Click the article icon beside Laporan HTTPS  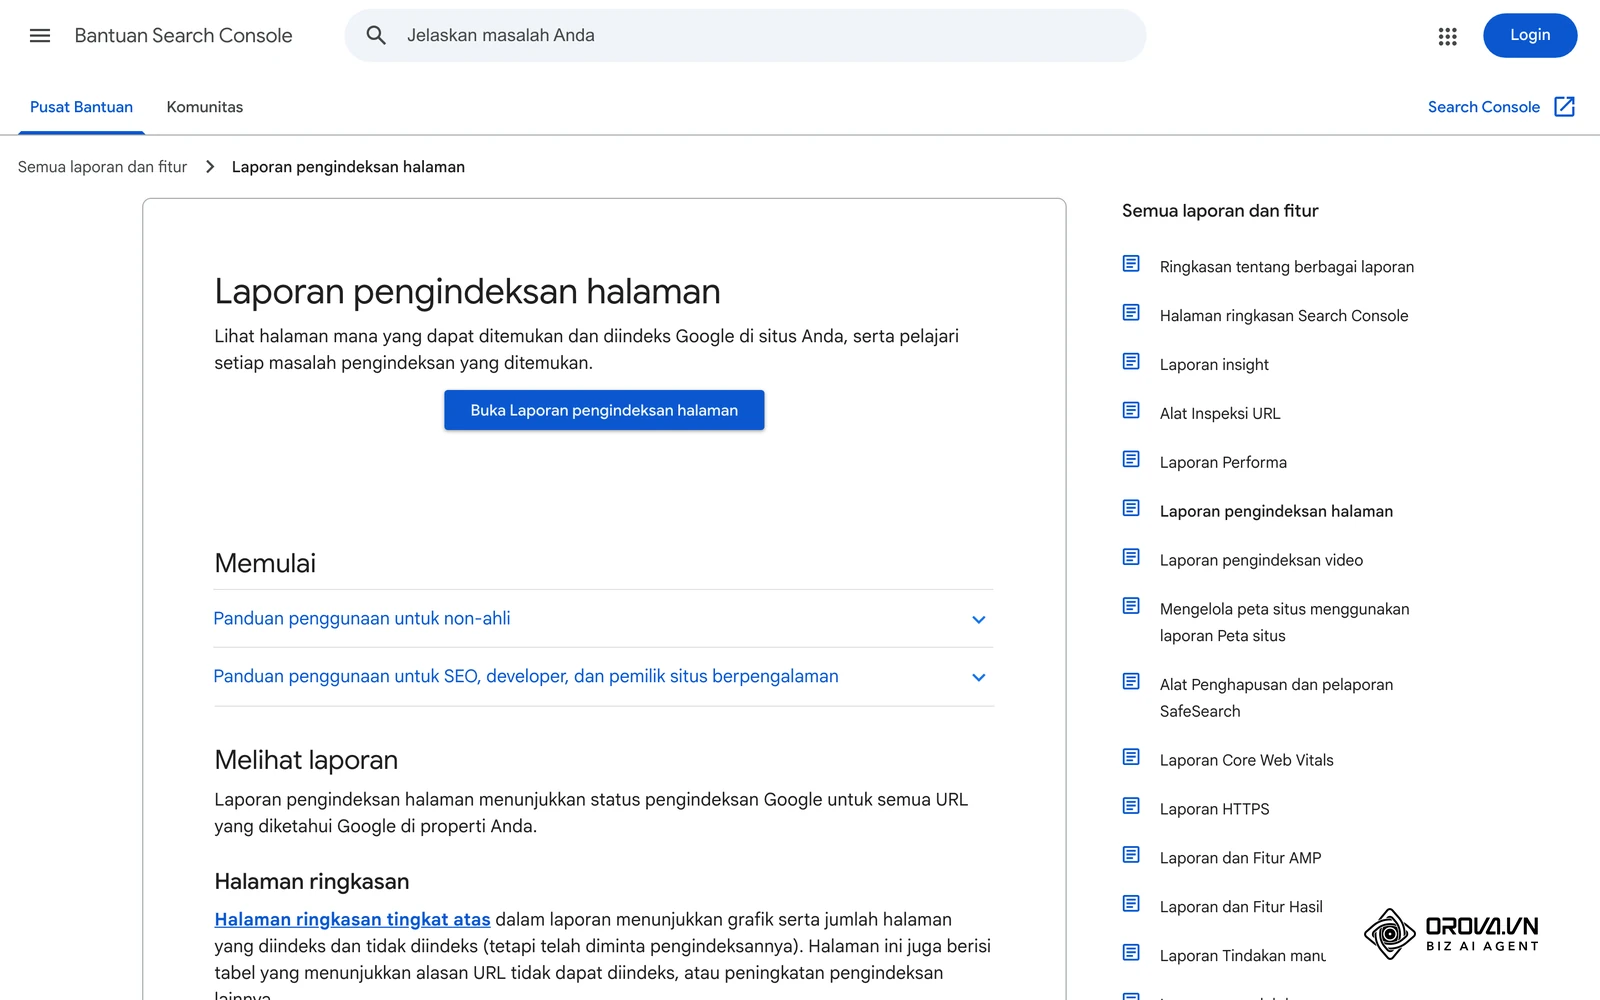coord(1131,806)
